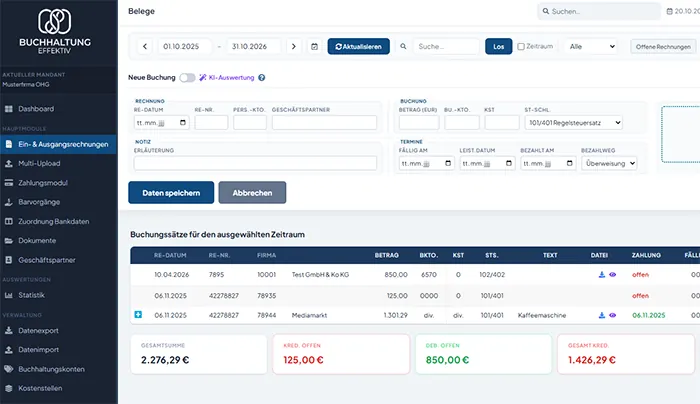
Task: Download file for Mediamarkt row
Action: (x=602, y=315)
